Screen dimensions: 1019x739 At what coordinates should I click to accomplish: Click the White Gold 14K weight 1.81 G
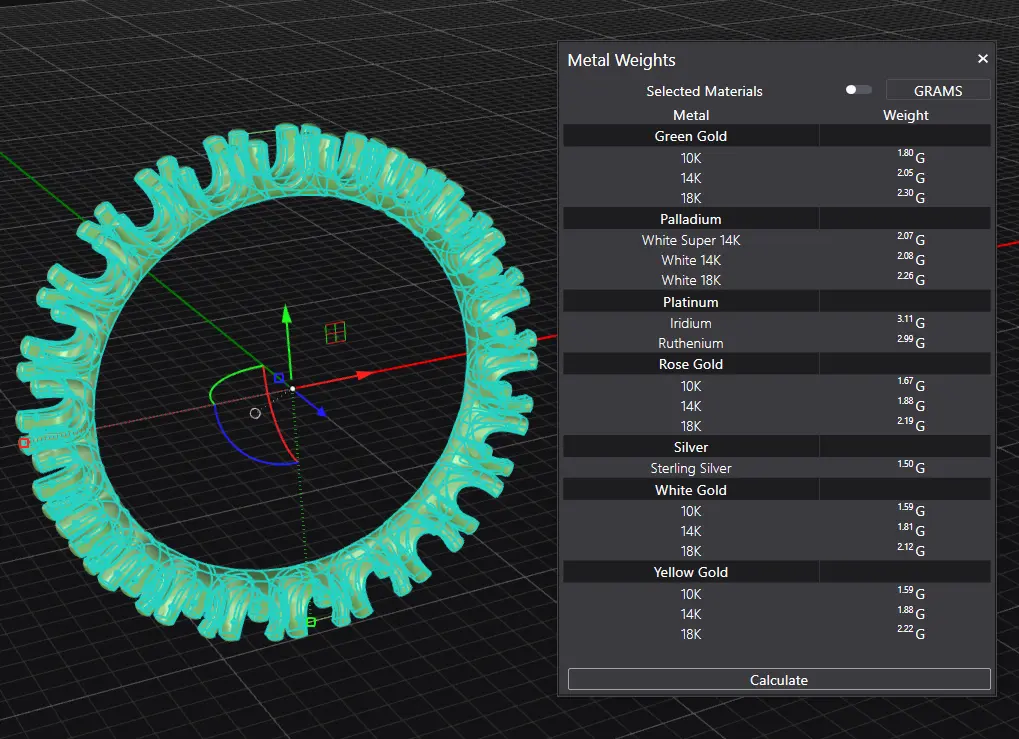pos(910,529)
